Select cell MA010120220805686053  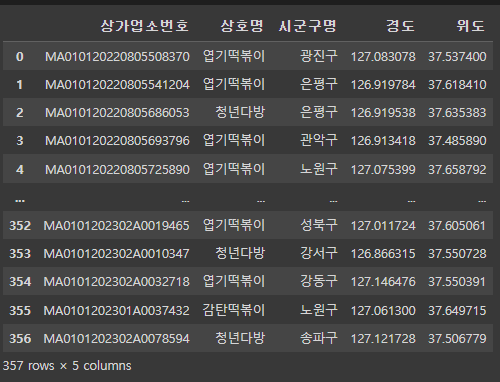(x=117, y=112)
